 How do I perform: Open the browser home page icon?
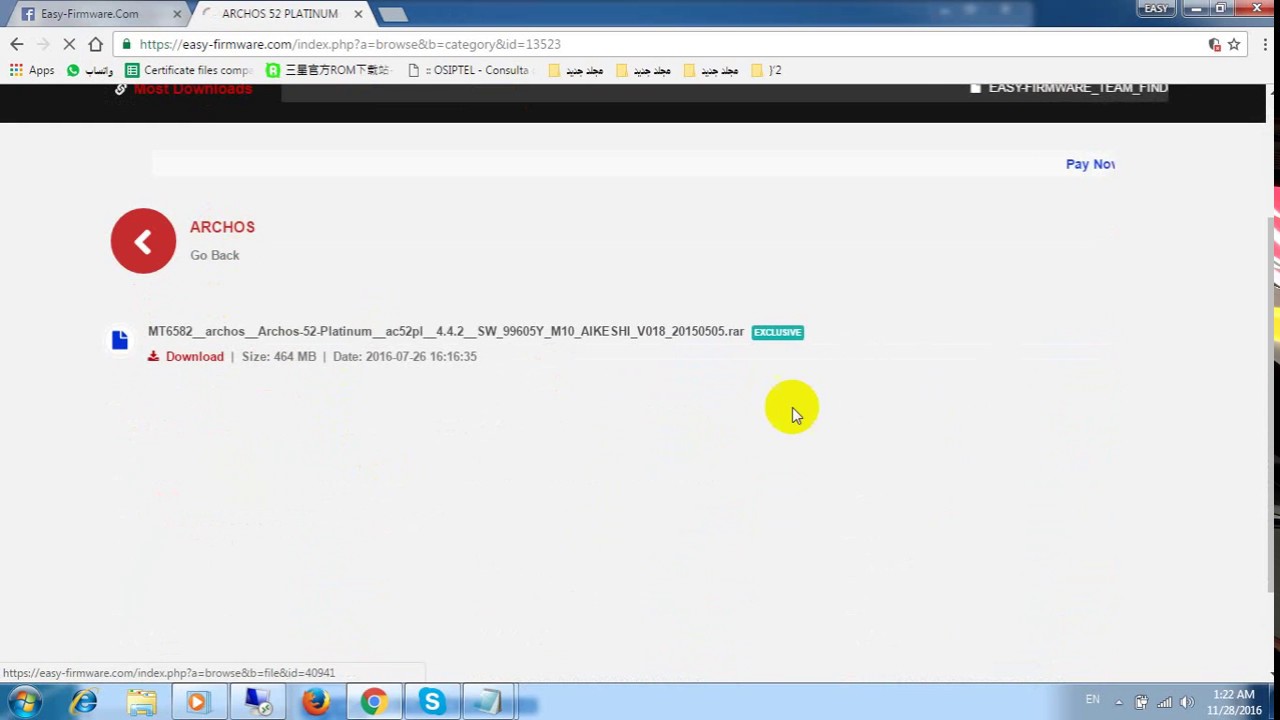[x=95, y=44]
